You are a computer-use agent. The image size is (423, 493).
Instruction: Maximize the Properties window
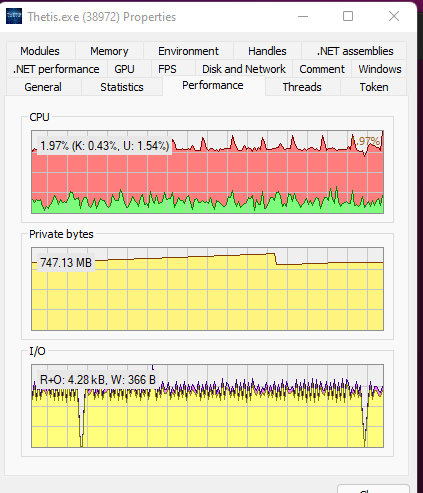click(x=348, y=16)
